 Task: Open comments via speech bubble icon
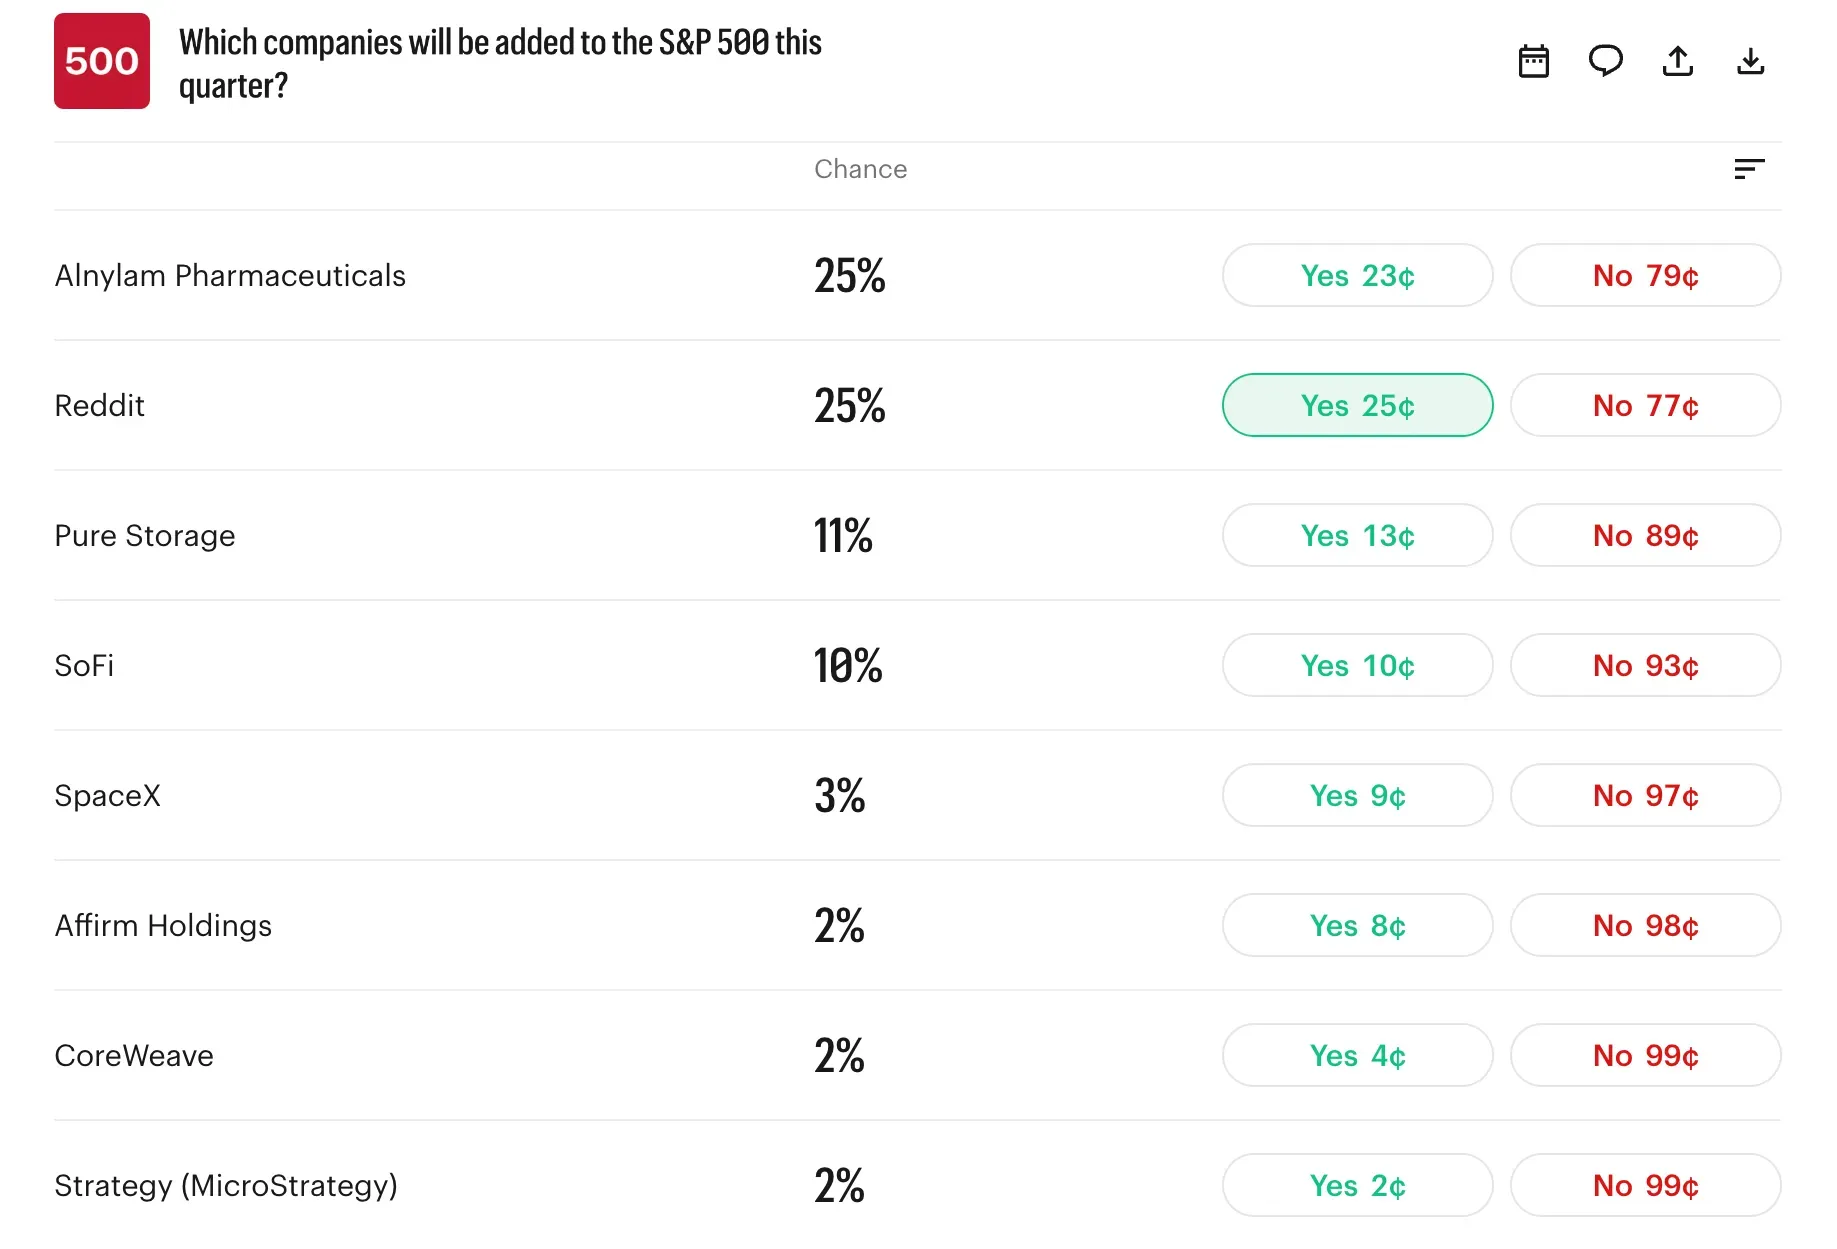tap(1605, 61)
